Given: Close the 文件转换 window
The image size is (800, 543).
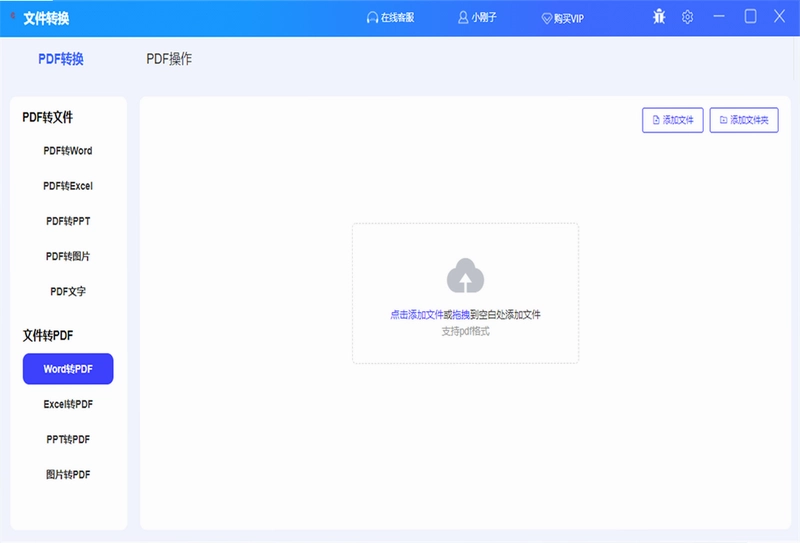Looking at the screenshot, I should [x=779, y=16].
